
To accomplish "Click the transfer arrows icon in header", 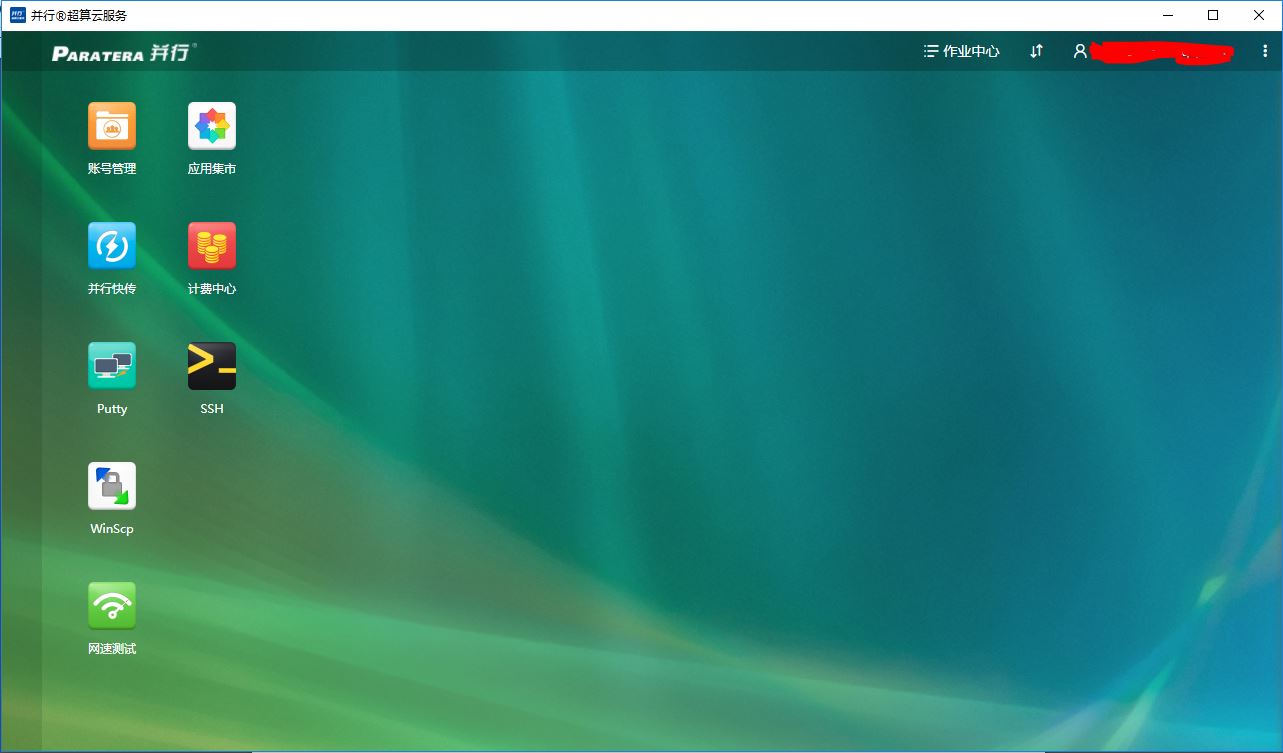I will pyautogui.click(x=1037, y=51).
